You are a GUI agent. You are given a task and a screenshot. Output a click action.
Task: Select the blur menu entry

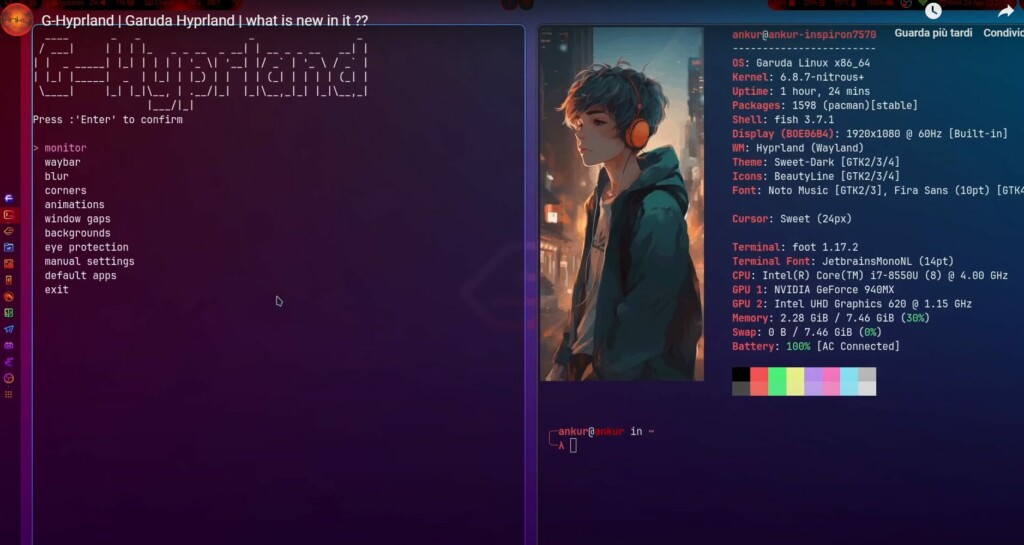56,176
